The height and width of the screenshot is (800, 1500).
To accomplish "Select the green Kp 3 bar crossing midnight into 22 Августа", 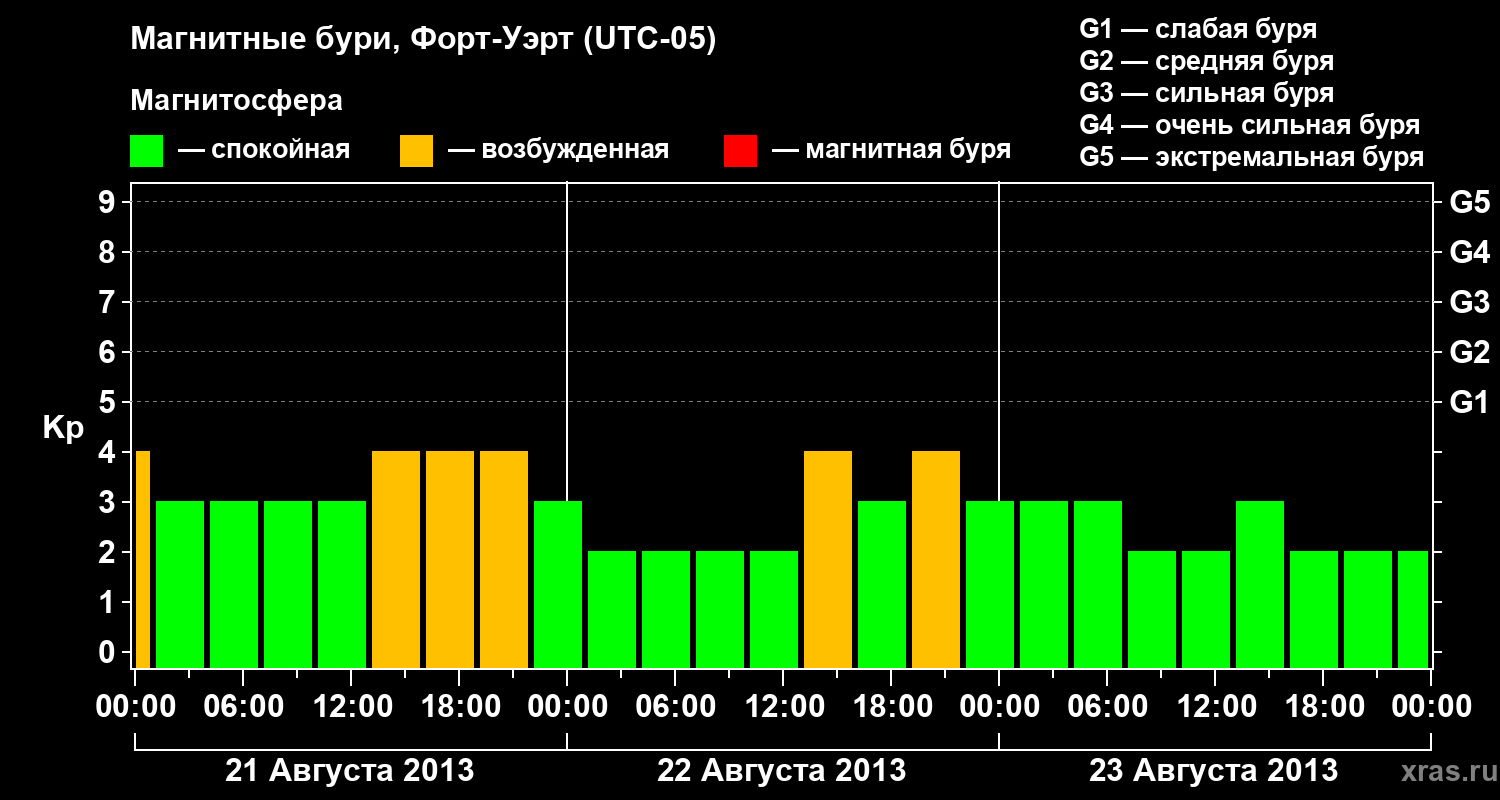I will point(558,584).
